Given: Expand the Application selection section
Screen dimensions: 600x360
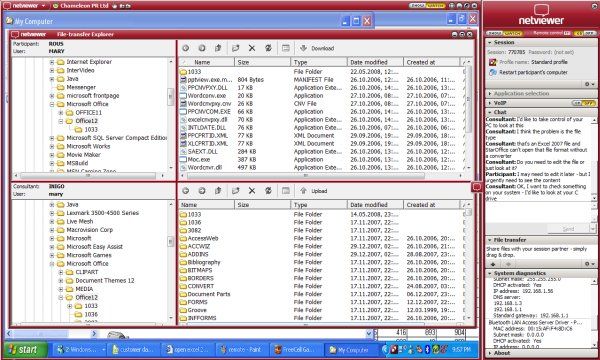Looking at the screenshot, I should tap(490, 93).
